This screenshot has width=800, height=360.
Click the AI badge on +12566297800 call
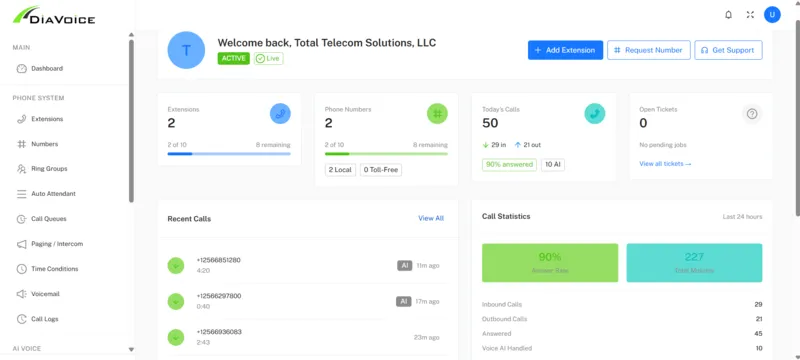[x=404, y=301]
